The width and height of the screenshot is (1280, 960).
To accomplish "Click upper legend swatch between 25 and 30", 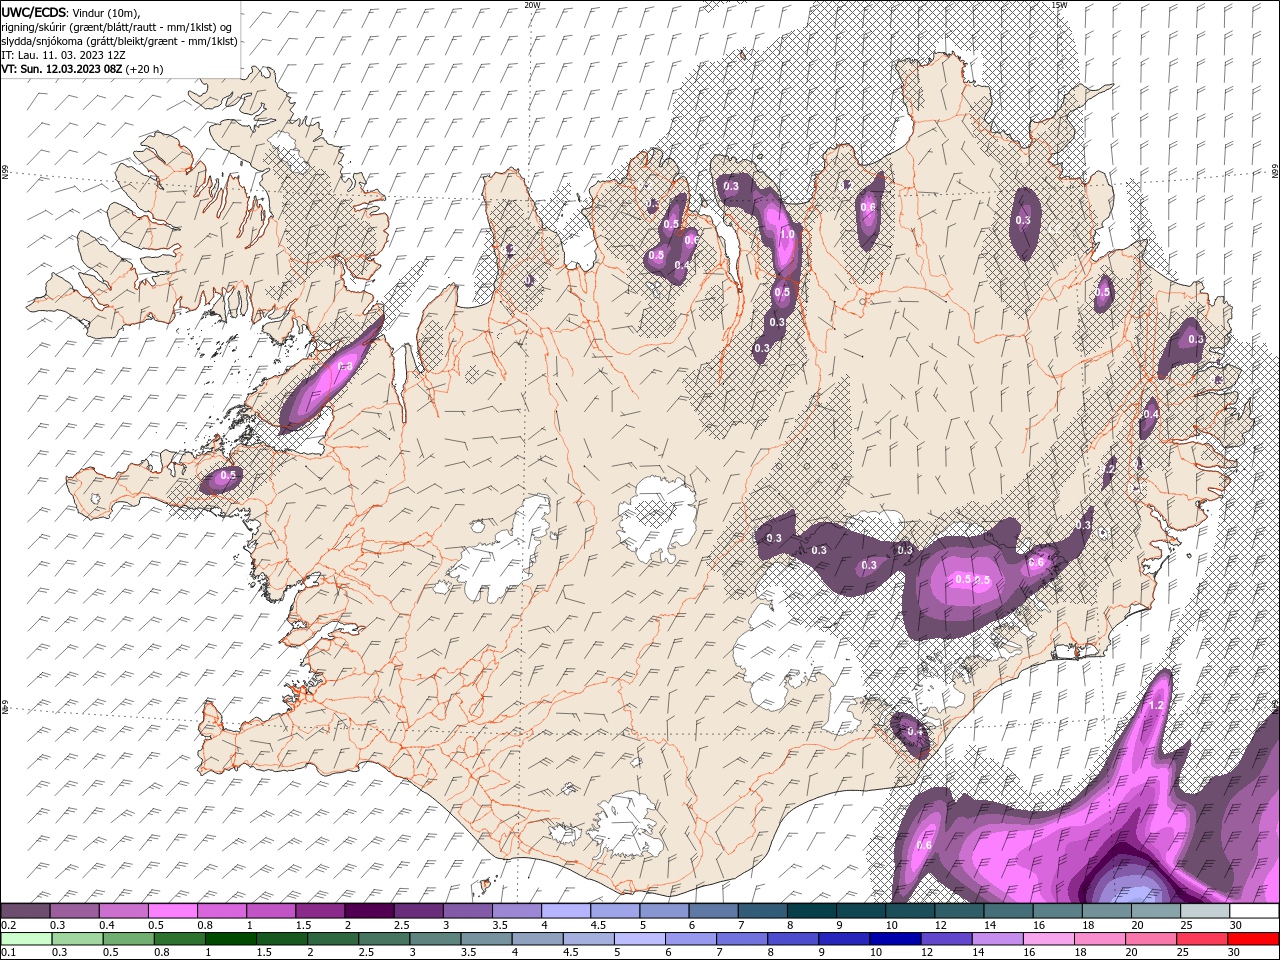I will pos(1205,911).
